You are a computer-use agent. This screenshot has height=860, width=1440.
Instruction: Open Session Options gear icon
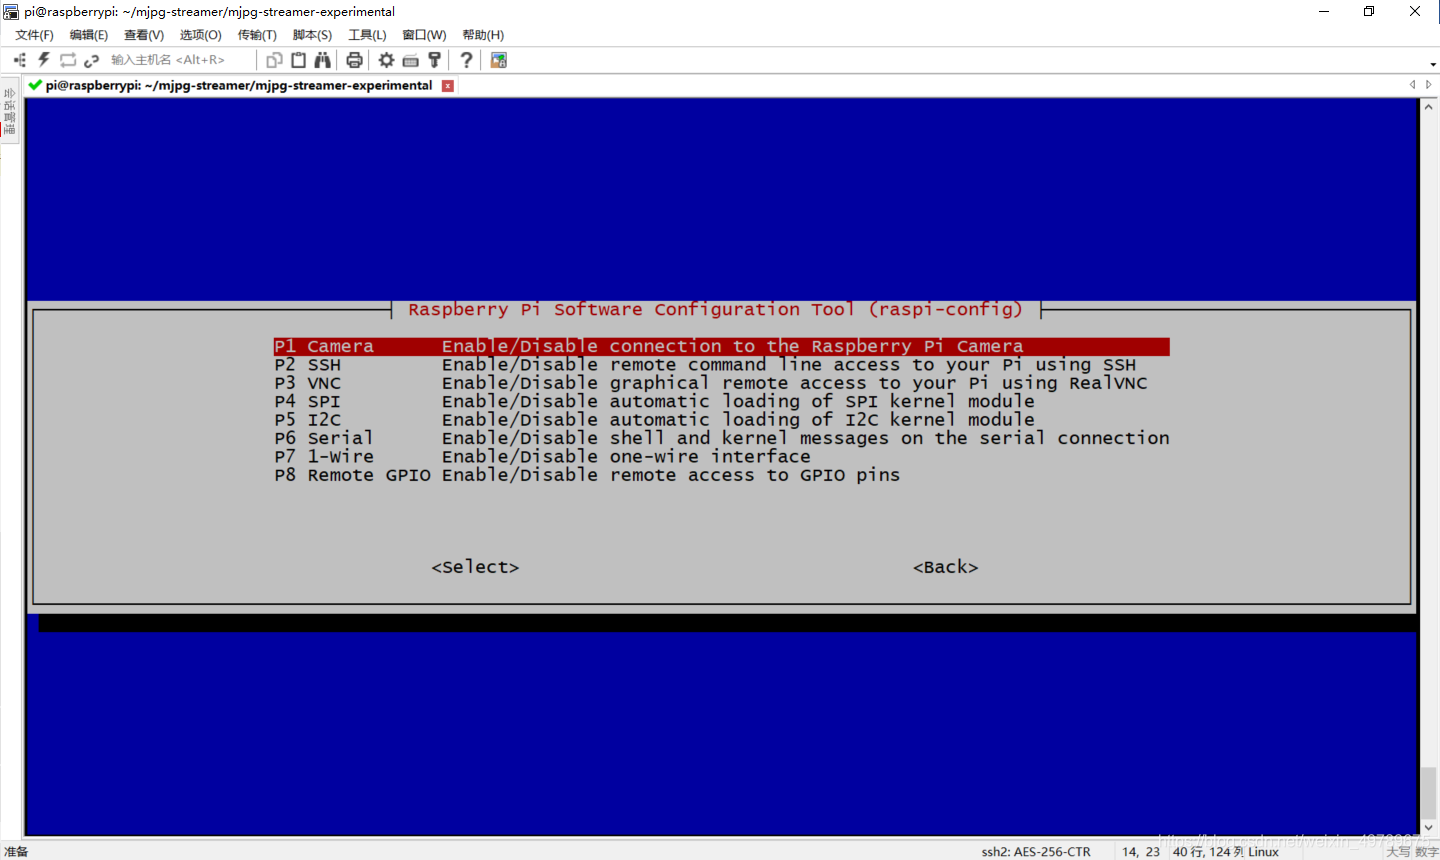pos(386,60)
